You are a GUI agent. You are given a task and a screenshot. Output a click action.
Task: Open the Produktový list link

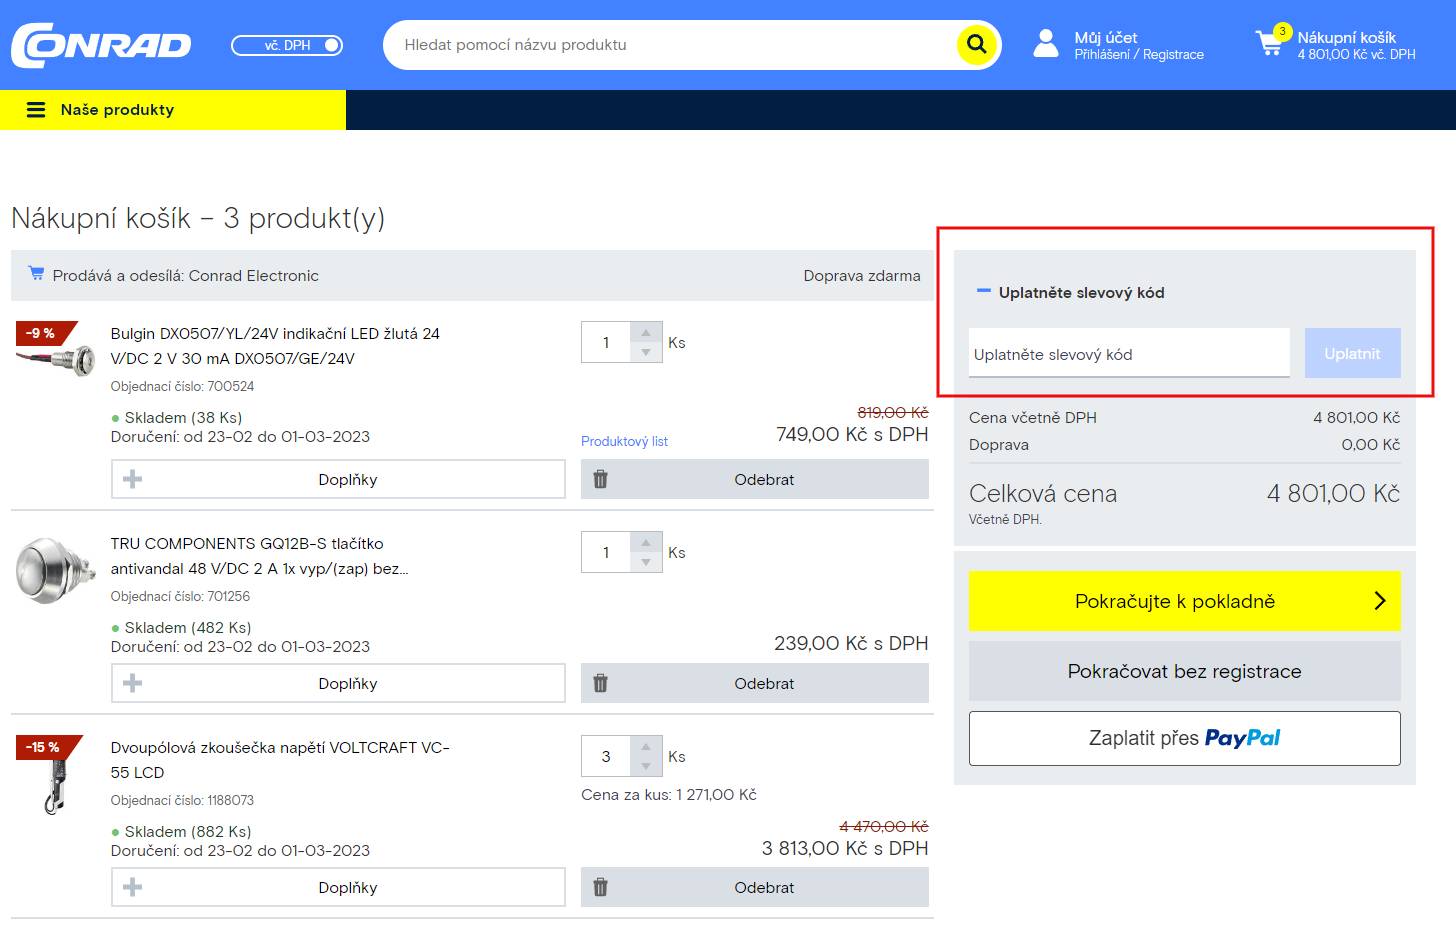[624, 441]
